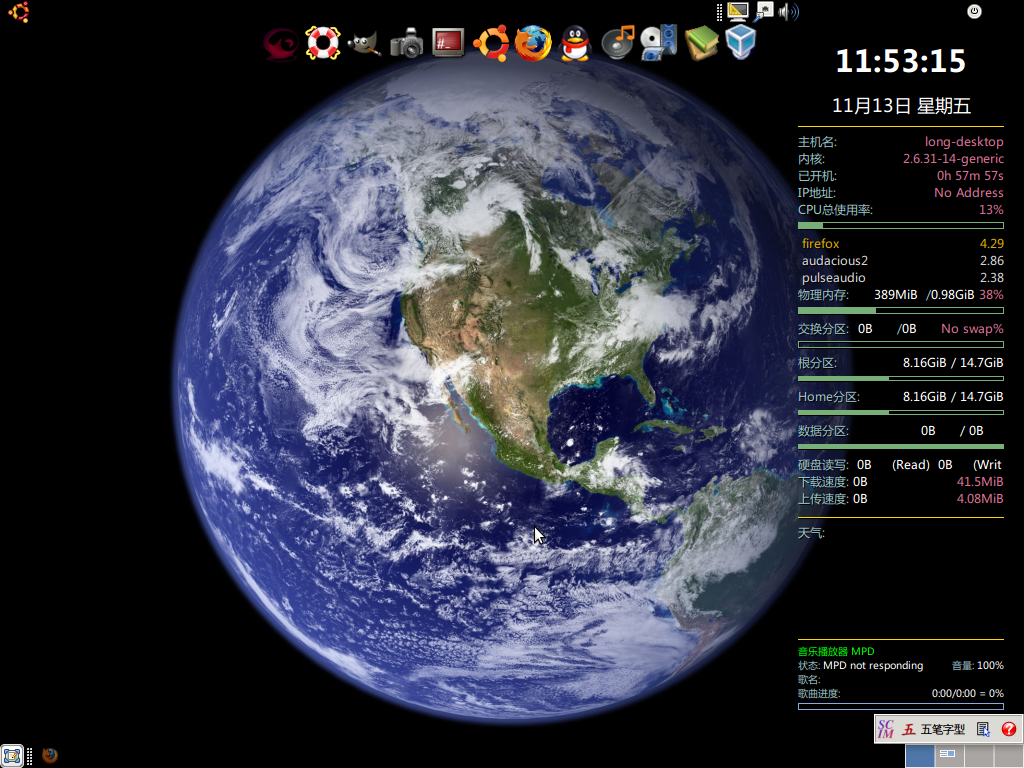The height and width of the screenshot is (768, 1024).
Task: Click the bottom panel drag handle
Action: click(x=29, y=756)
